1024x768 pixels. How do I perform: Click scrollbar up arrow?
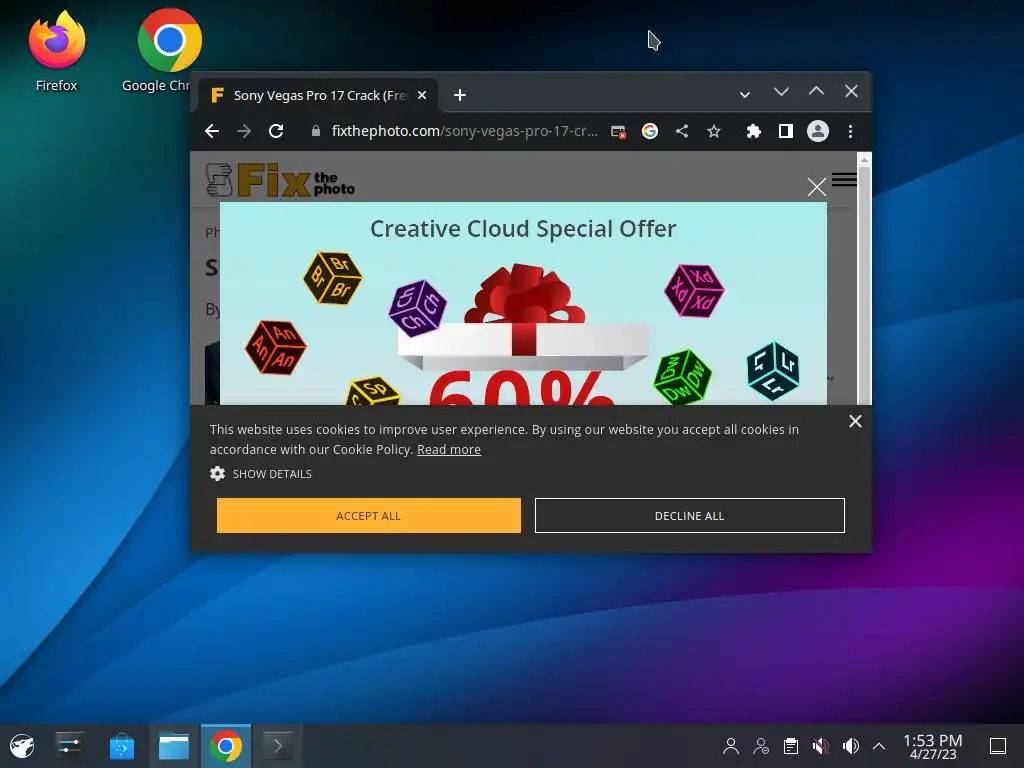point(864,159)
